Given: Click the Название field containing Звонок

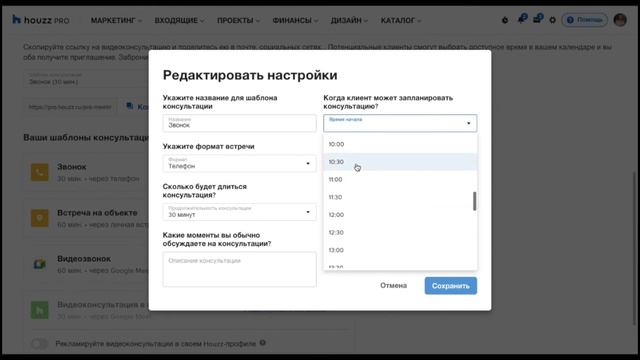Looking at the screenshot, I should (239, 123).
